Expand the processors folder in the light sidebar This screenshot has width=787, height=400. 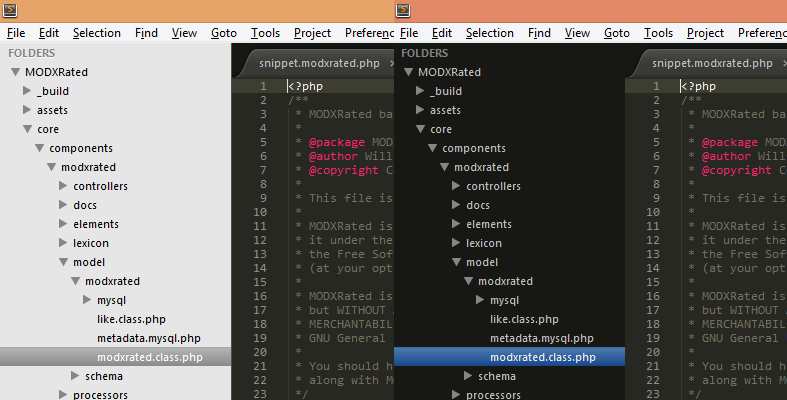click(64, 395)
